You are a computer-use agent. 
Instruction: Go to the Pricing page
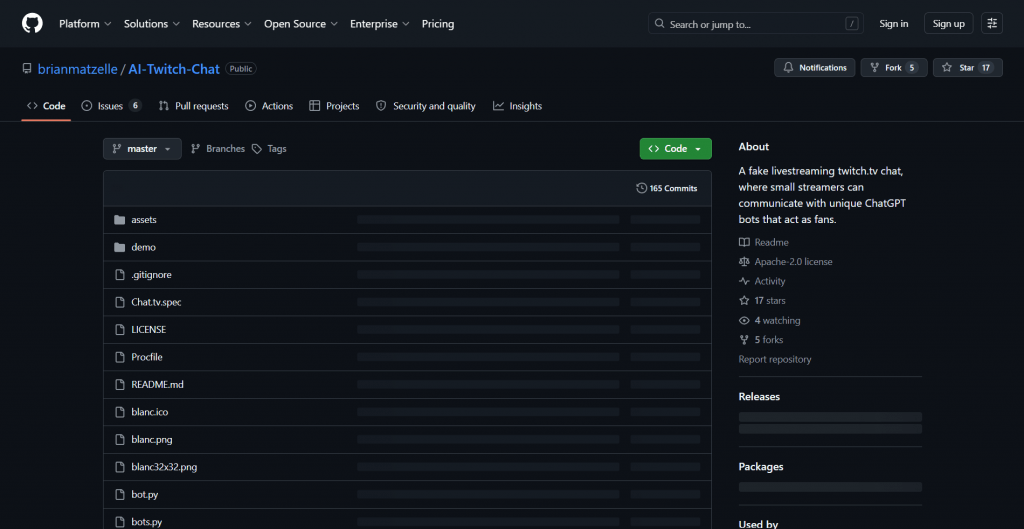click(x=438, y=24)
